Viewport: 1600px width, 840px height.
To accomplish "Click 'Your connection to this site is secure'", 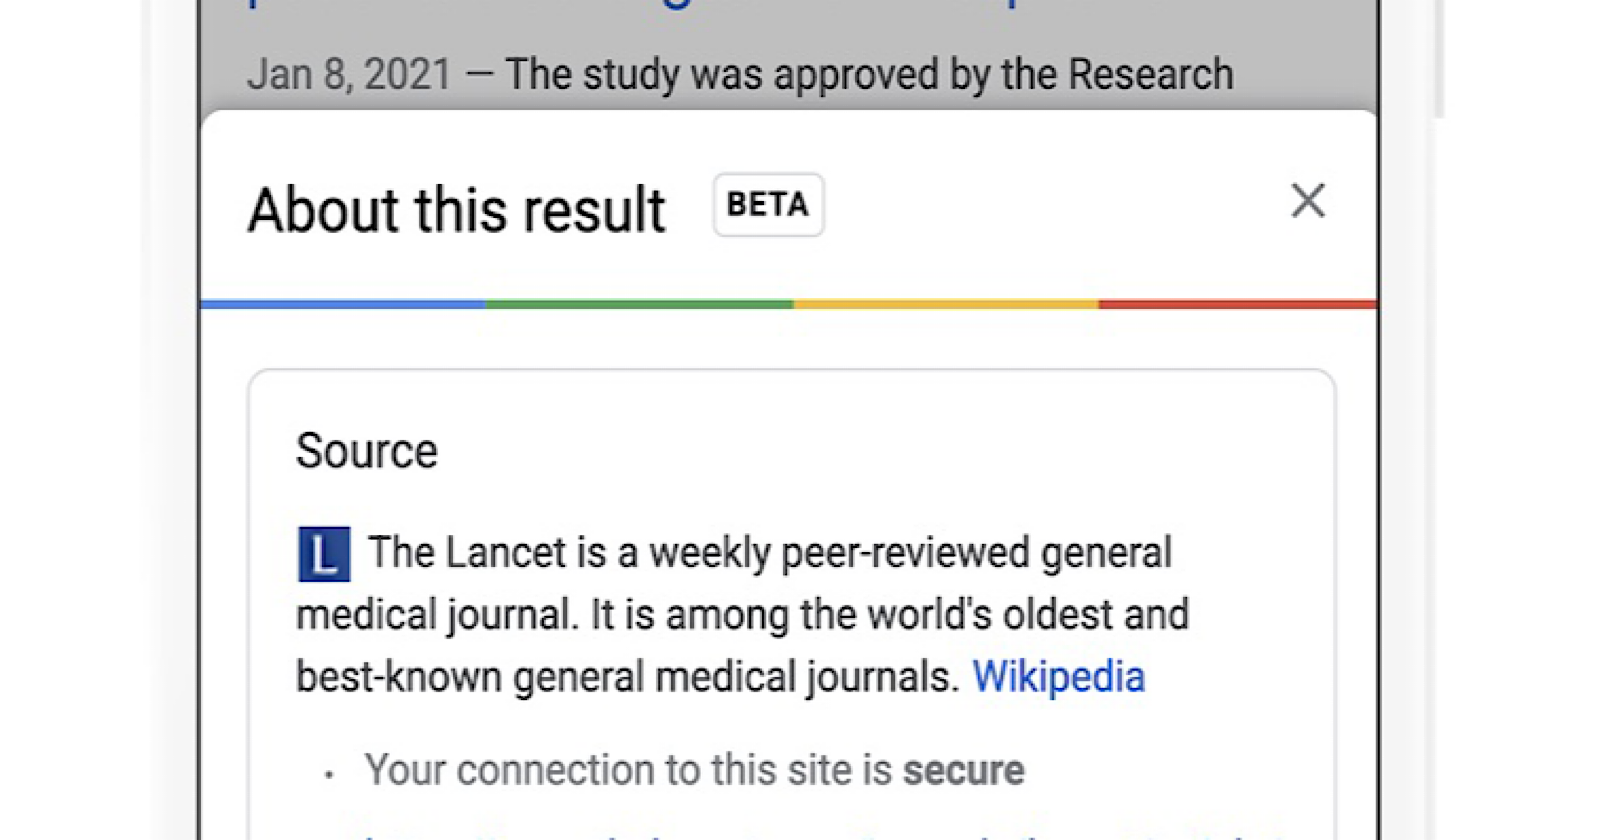I will click(x=694, y=770).
